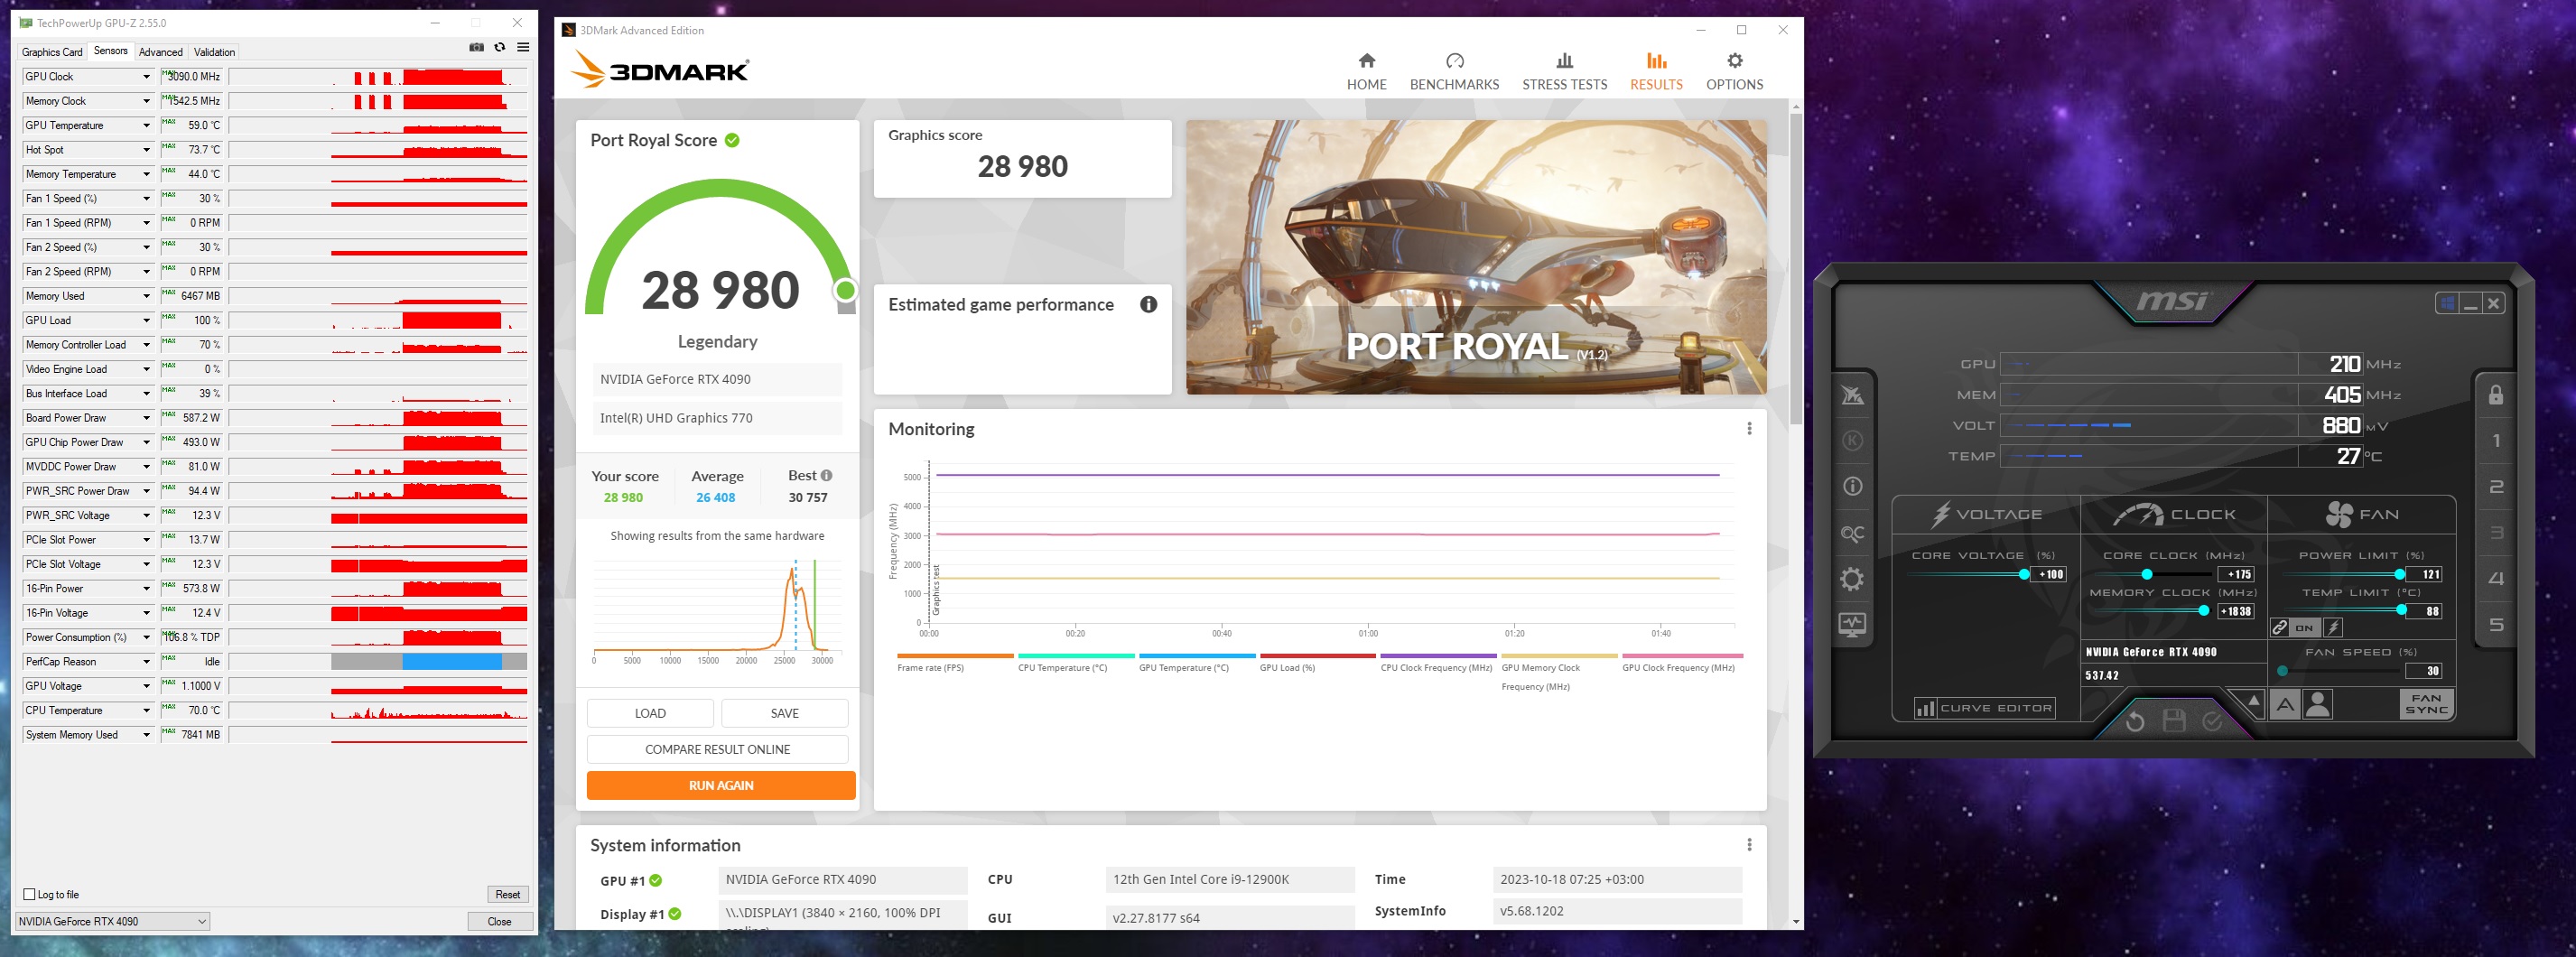Apply Afterburner settings with checkmark icon

pos(2212,720)
